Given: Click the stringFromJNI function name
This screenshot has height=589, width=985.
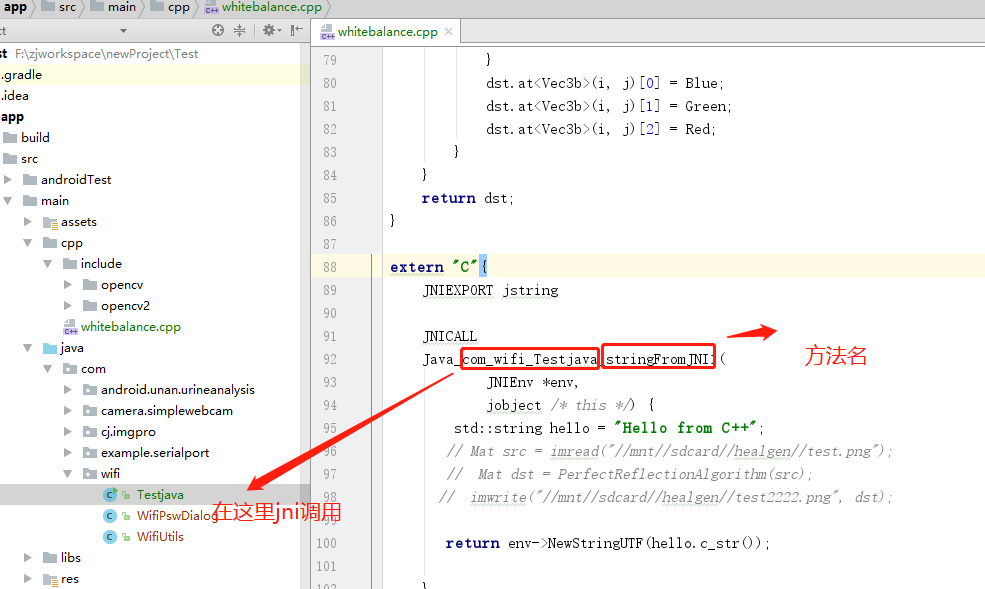Looking at the screenshot, I should pos(660,359).
